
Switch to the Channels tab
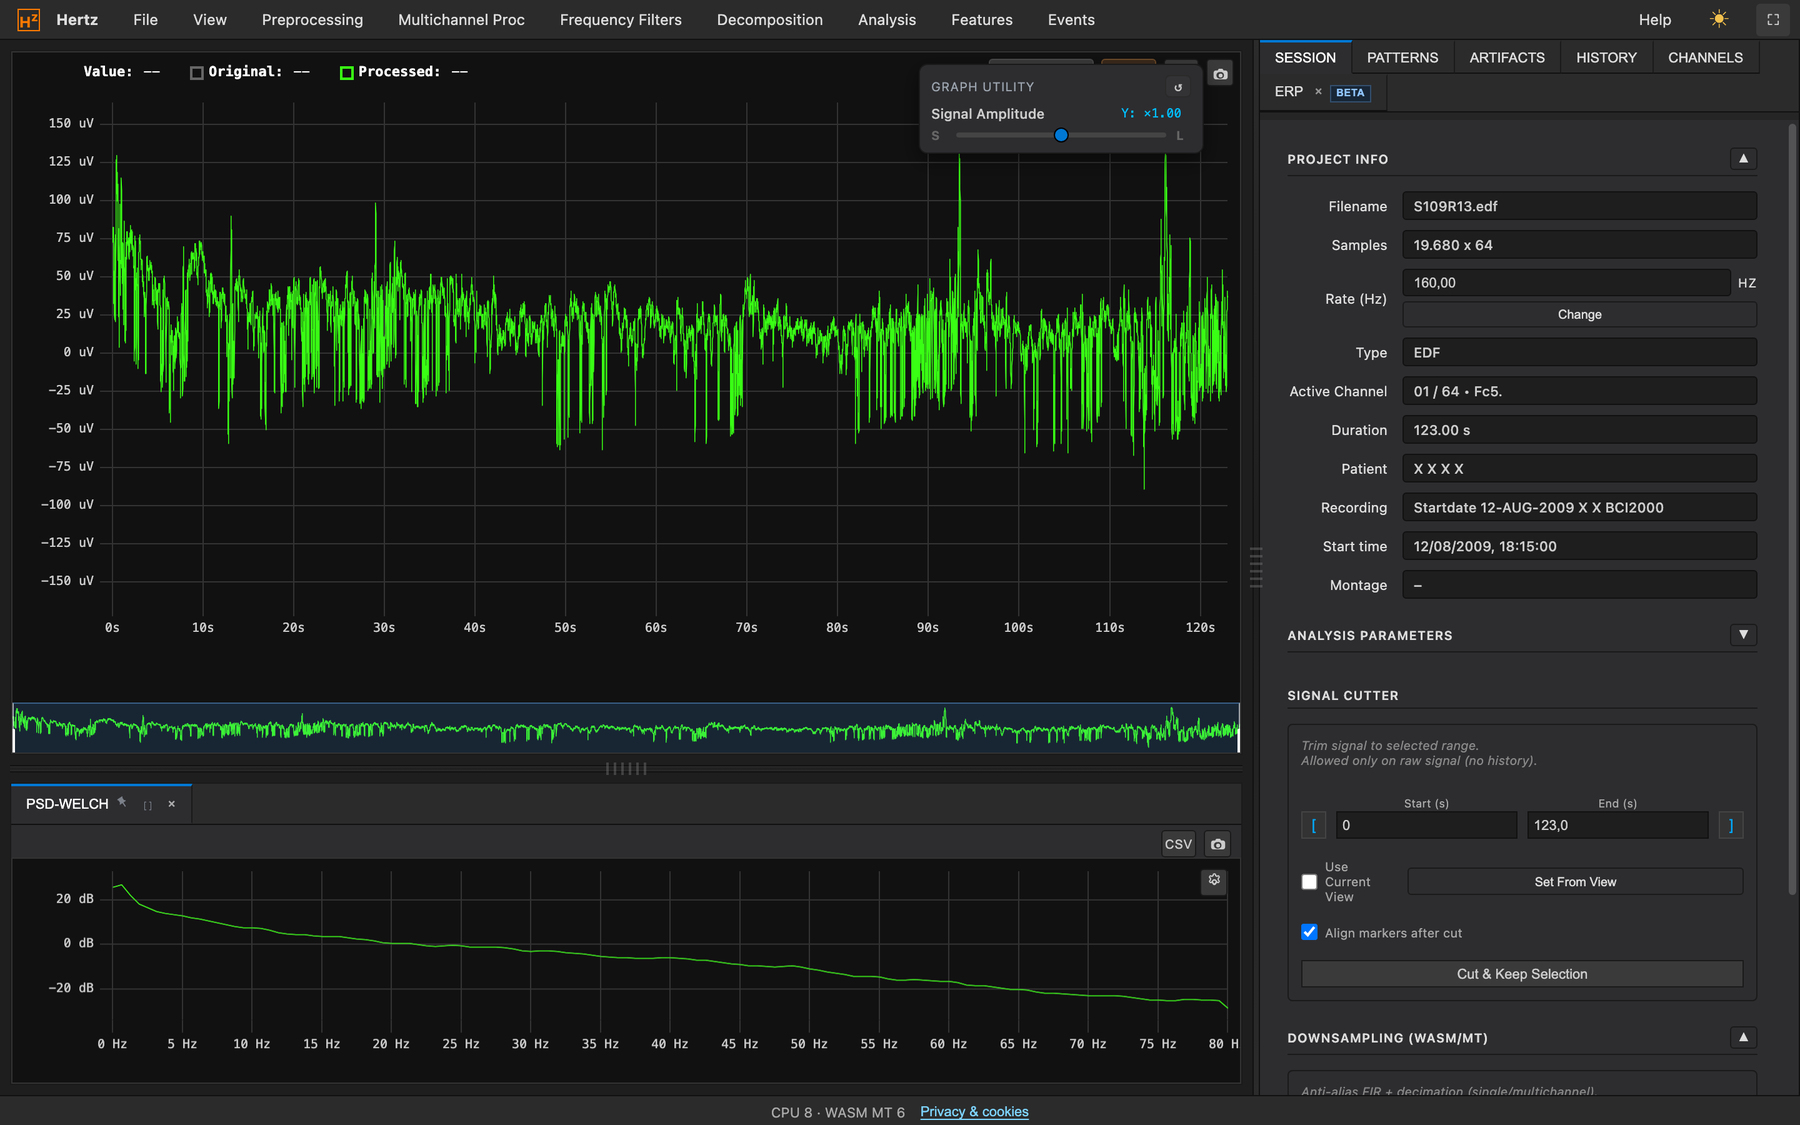tap(1705, 58)
